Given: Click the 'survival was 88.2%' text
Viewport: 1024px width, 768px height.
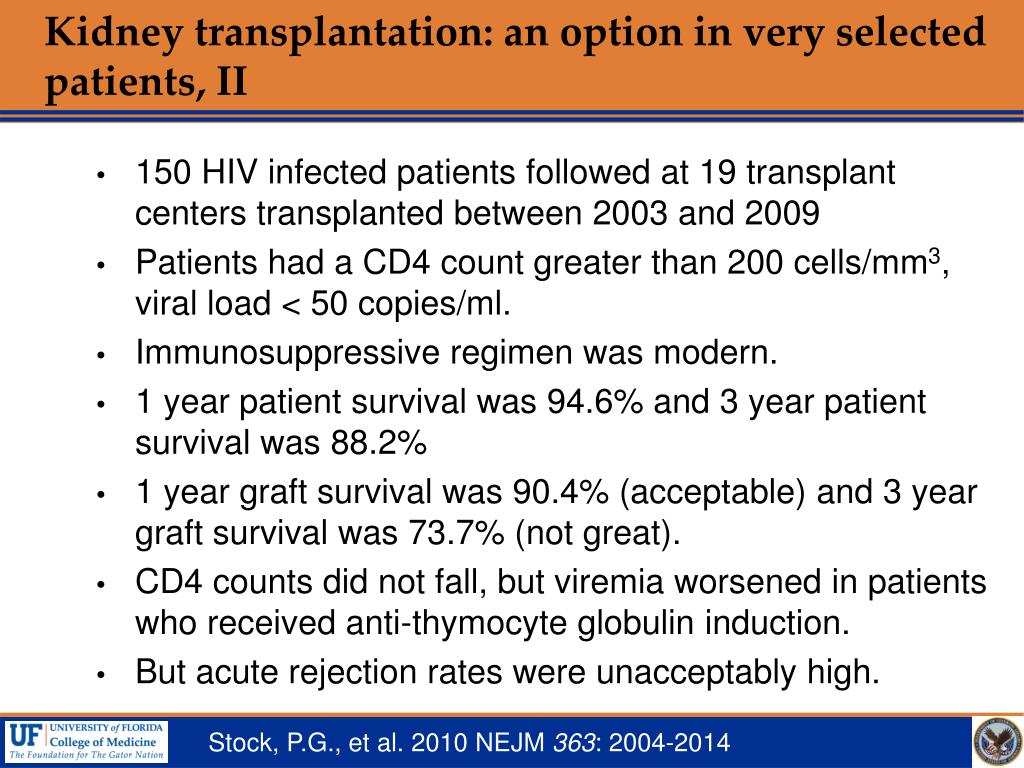Looking at the screenshot, I should [281, 443].
